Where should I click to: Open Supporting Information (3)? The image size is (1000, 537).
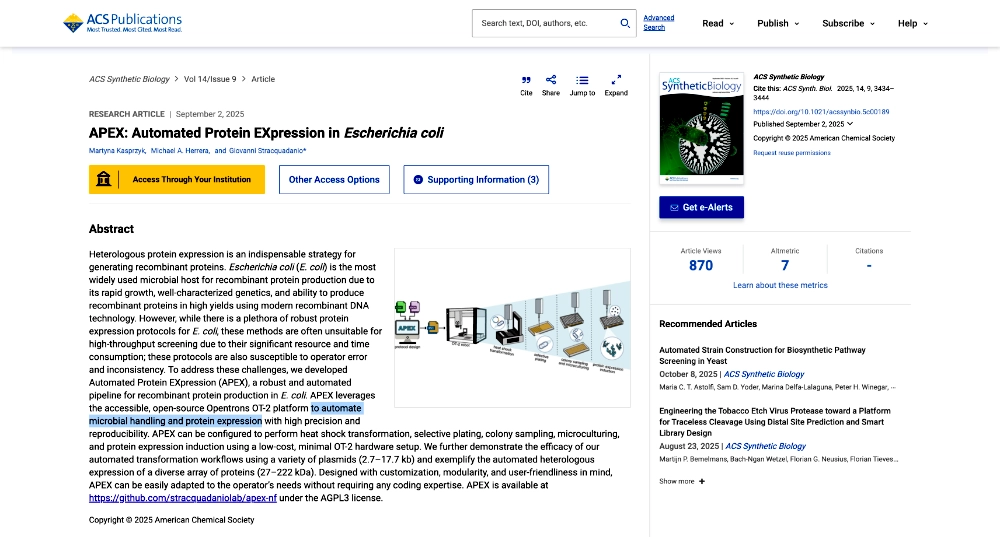click(x=476, y=180)
